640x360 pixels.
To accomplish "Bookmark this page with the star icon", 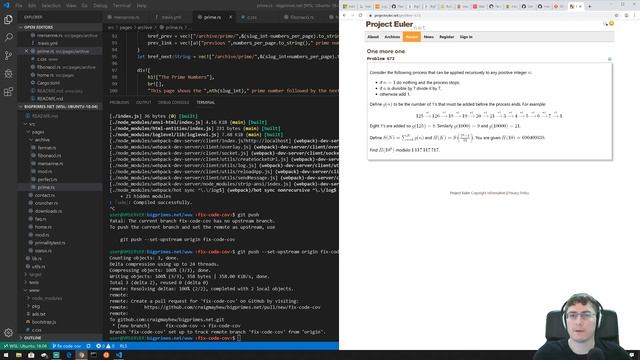I will click(617, 15).
